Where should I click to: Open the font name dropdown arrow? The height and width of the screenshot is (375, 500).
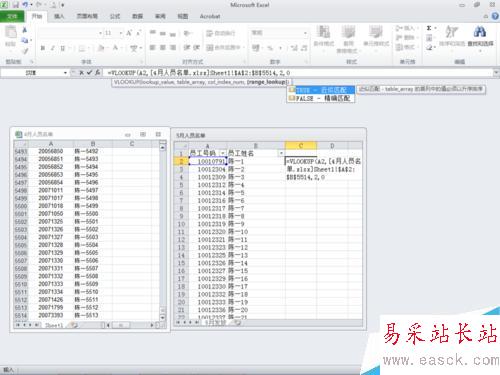pyautogui.click(x=100, y=33)
